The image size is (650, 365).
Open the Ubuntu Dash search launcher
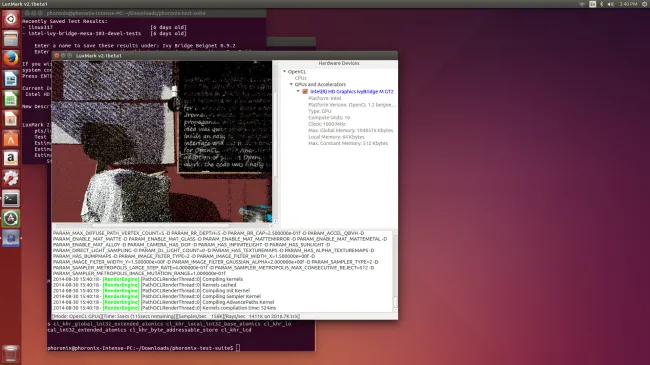[x=11, y=19]
